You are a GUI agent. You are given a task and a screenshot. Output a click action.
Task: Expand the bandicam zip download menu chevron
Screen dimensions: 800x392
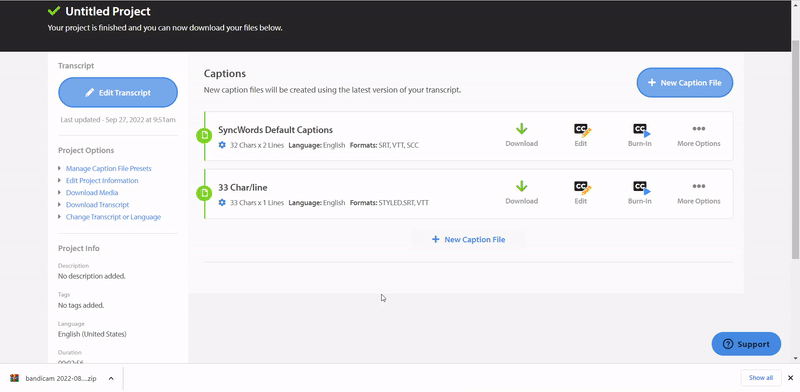click(x=111, y=378)
